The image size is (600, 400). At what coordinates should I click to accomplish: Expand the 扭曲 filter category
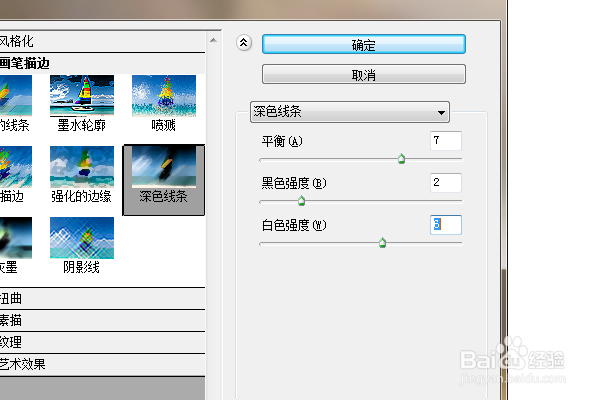coord(103,299)
